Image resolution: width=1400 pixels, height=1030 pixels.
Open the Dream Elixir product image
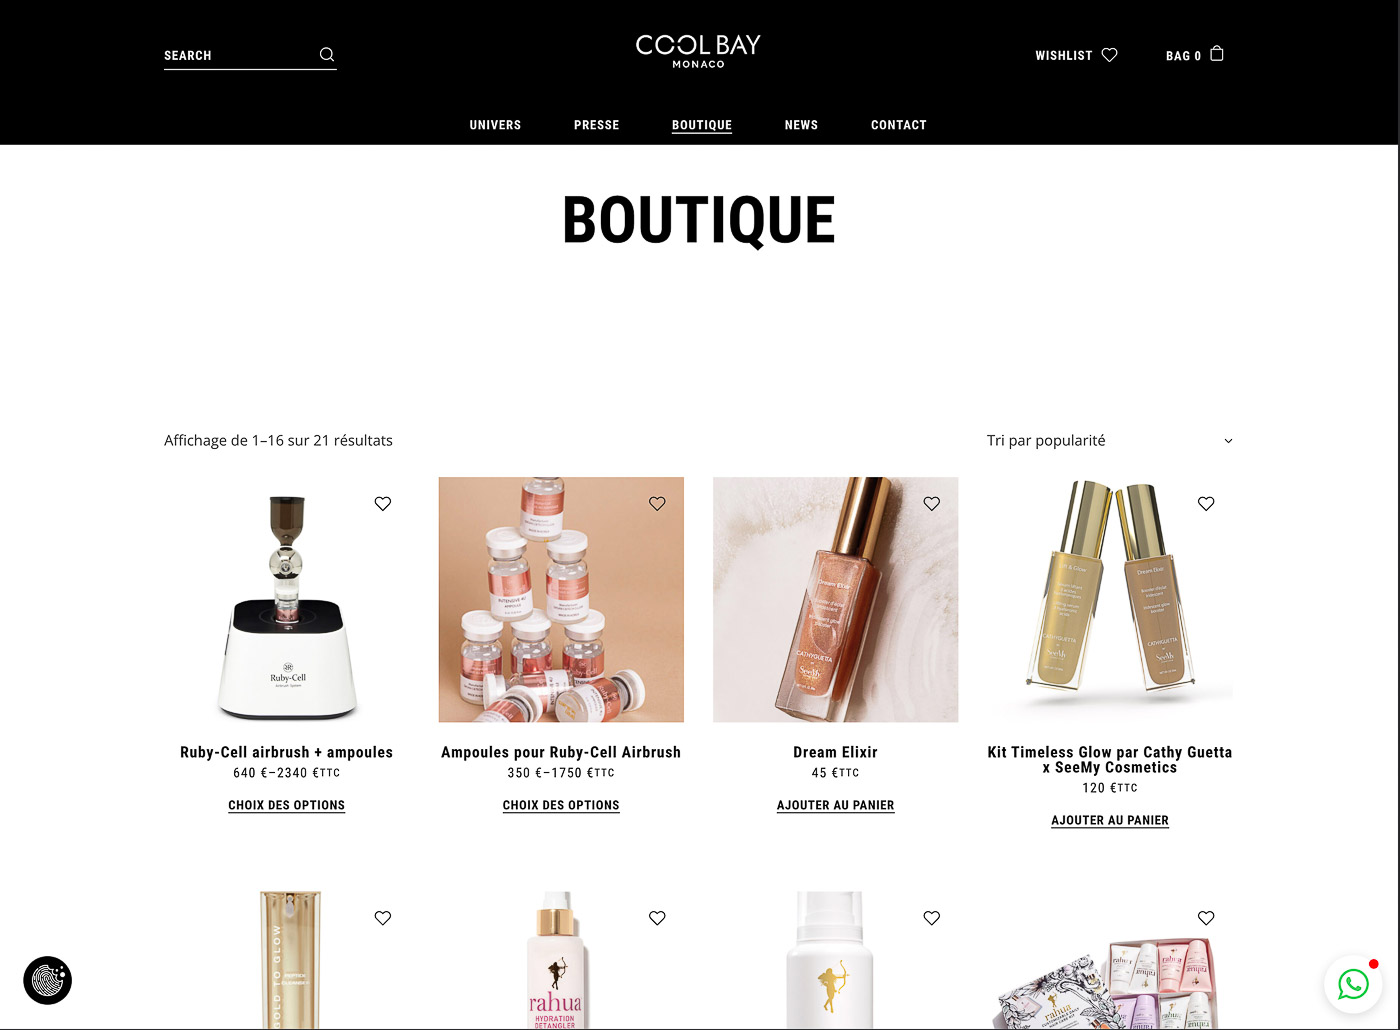click(x=836, y=600)
